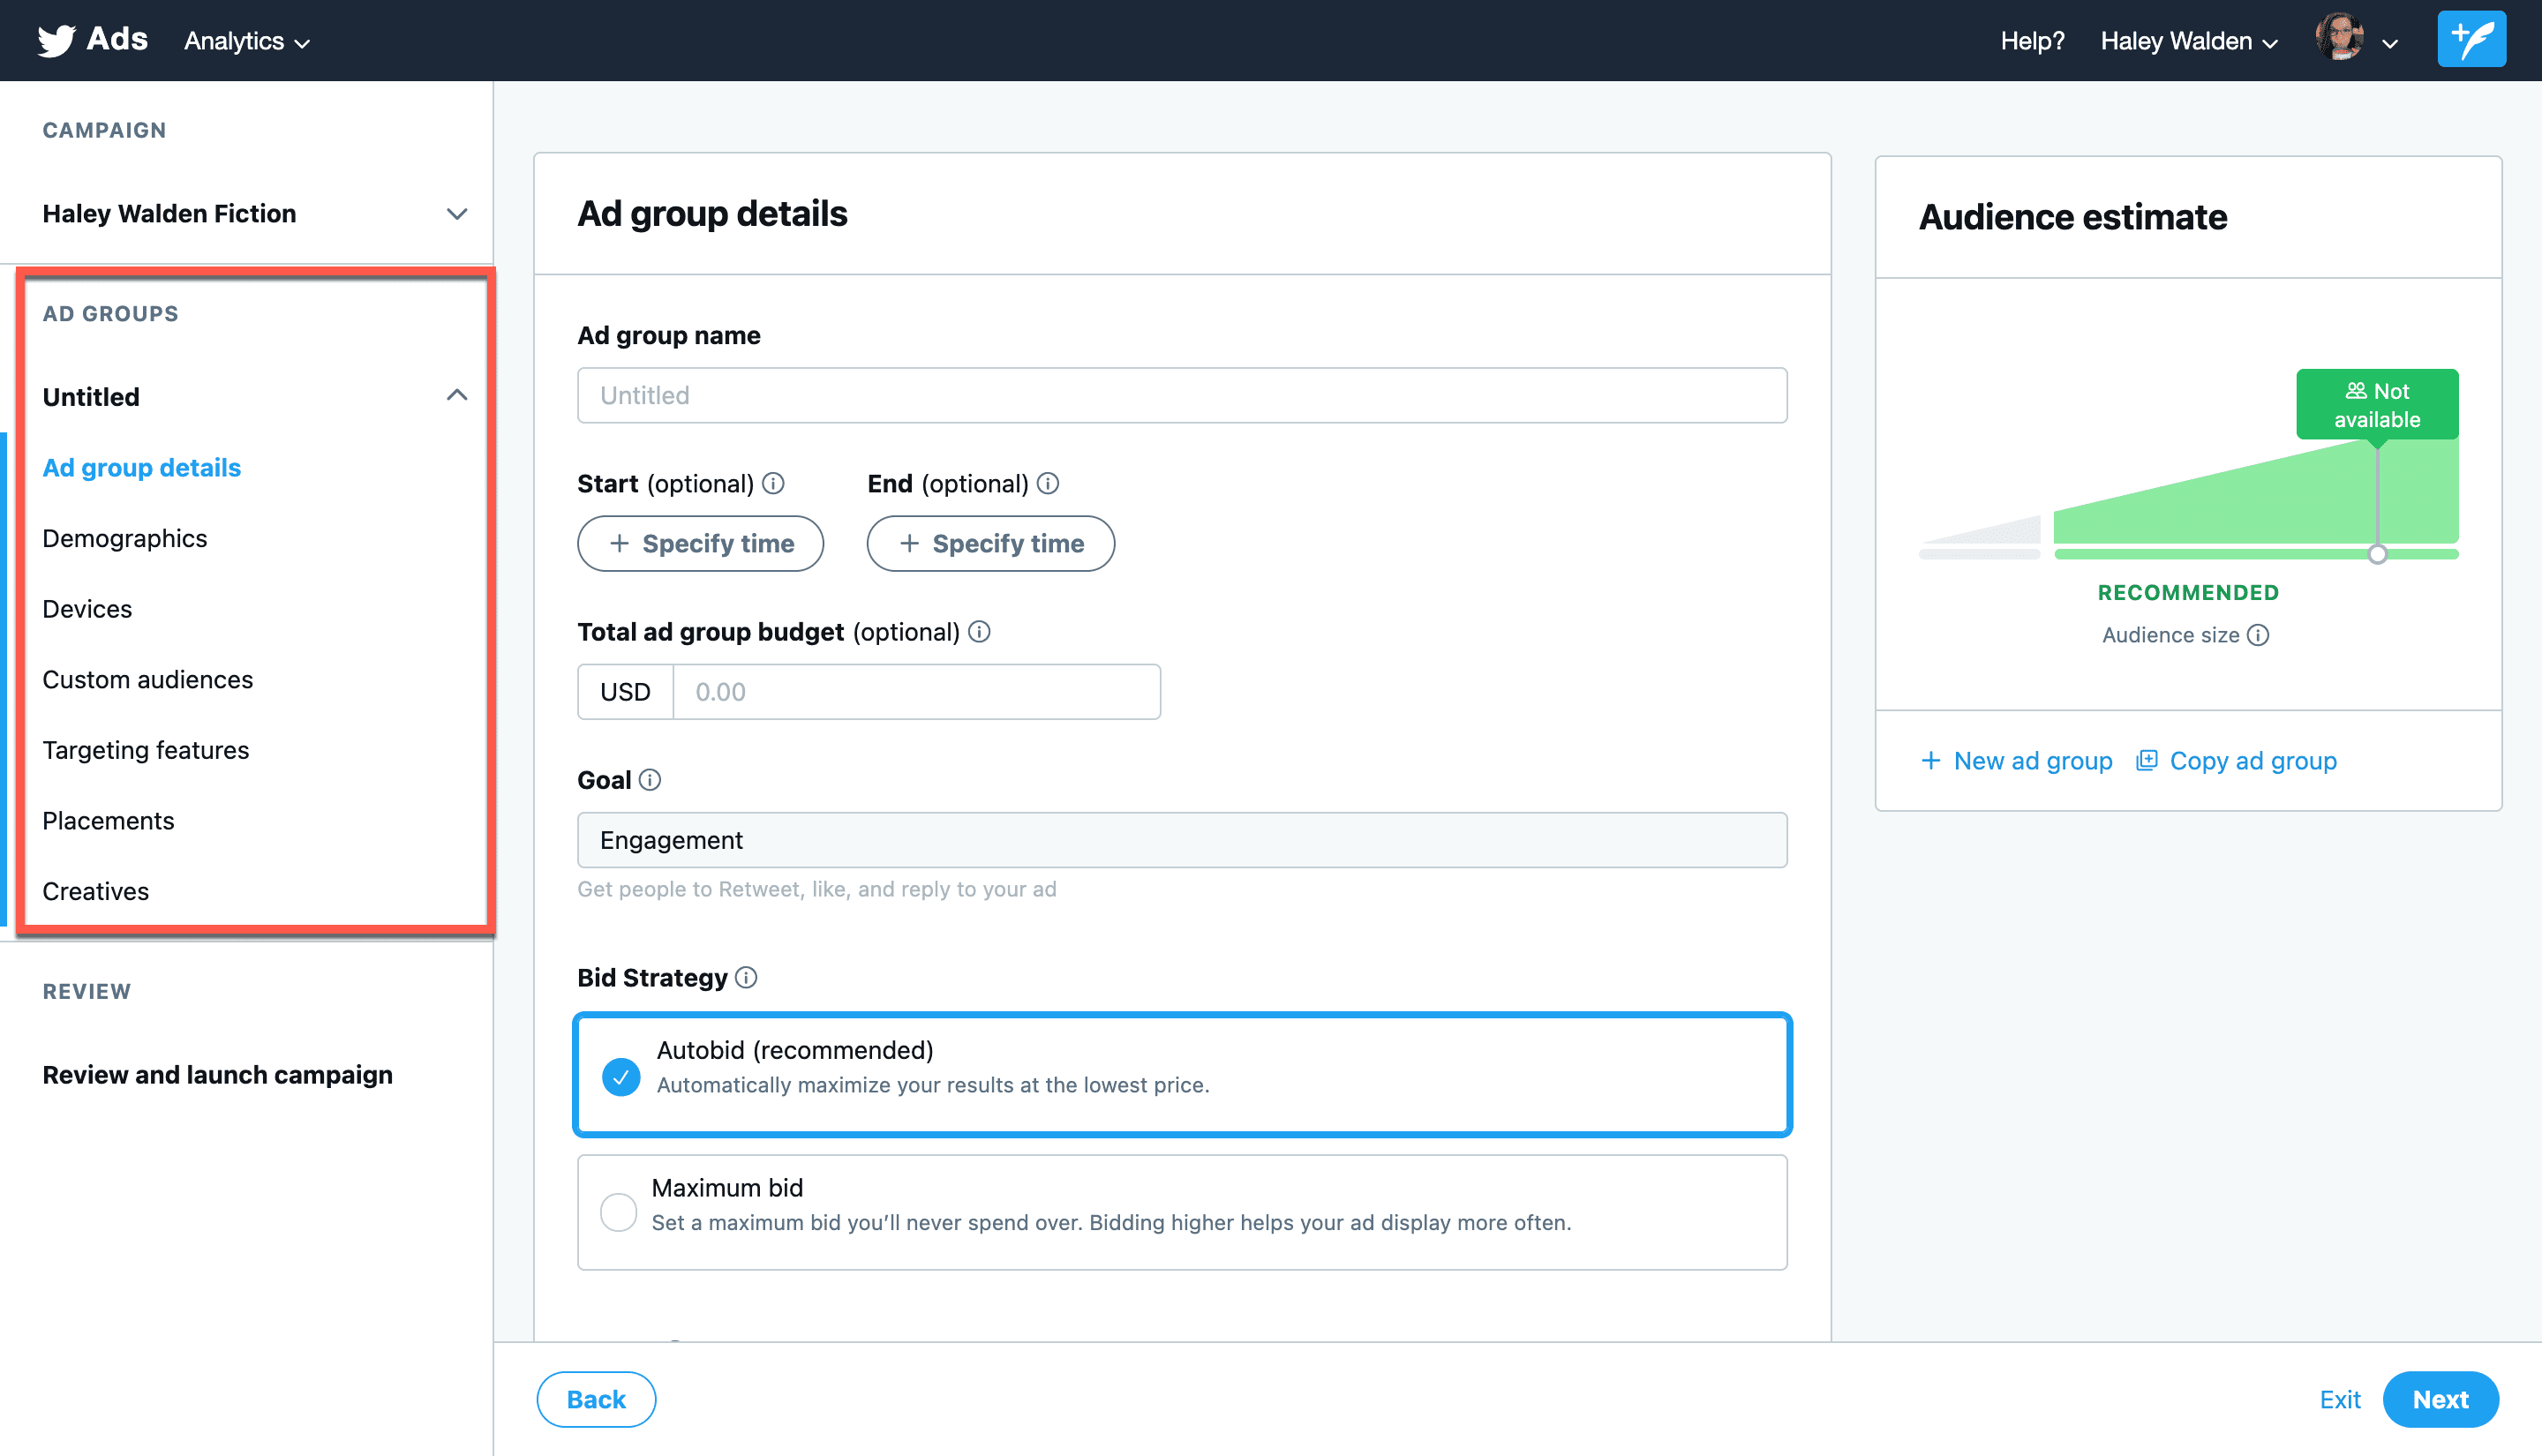Click the Ad group name input field
Screen dimensions: 2542x1456
point(1184,394)
